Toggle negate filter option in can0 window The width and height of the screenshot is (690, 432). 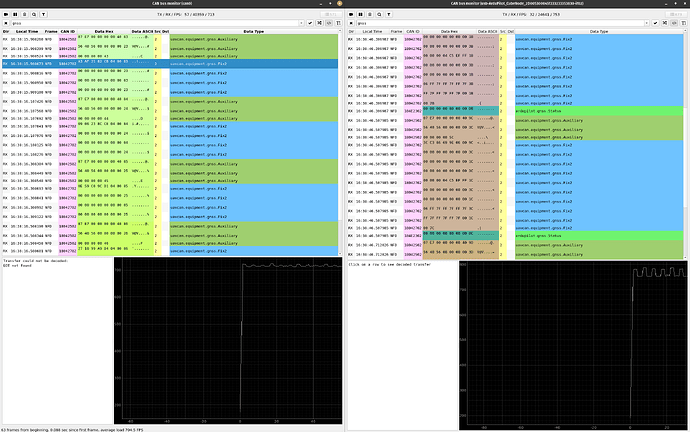pos(319,23)
